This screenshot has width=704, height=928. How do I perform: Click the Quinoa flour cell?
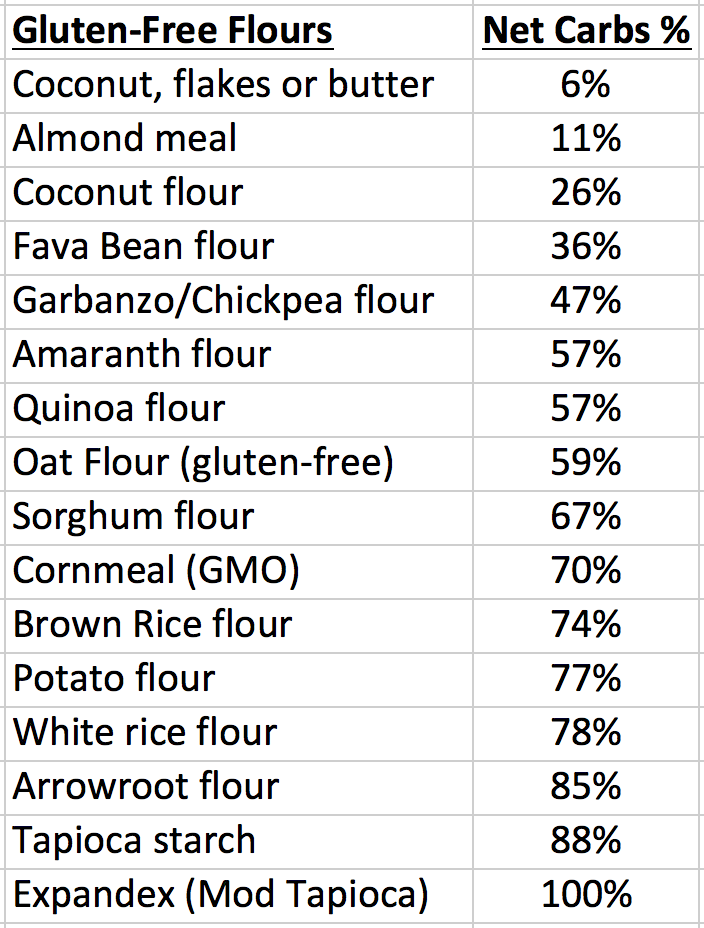239,410
